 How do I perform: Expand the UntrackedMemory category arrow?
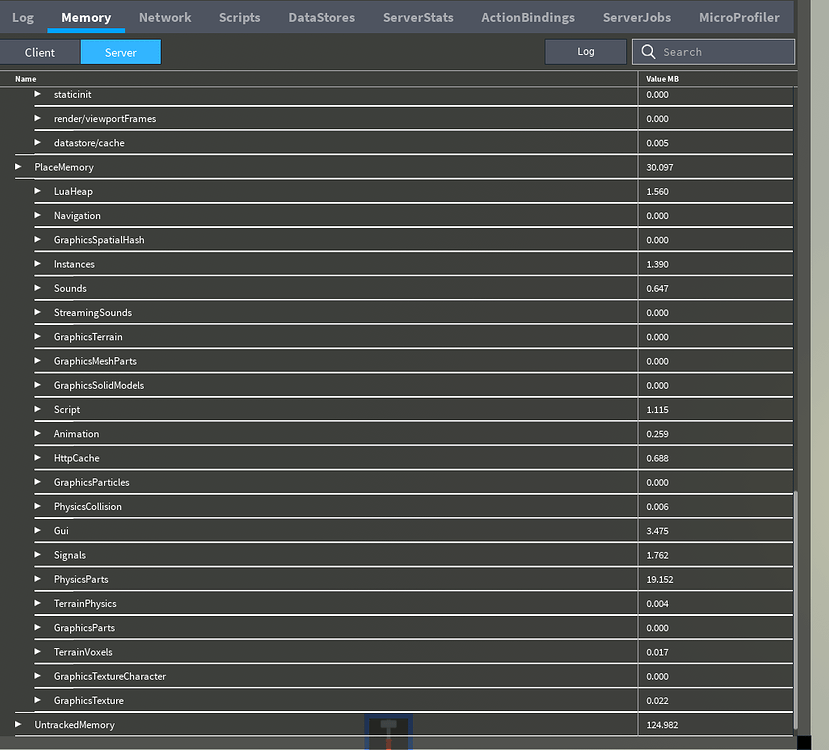click(18, 725)
